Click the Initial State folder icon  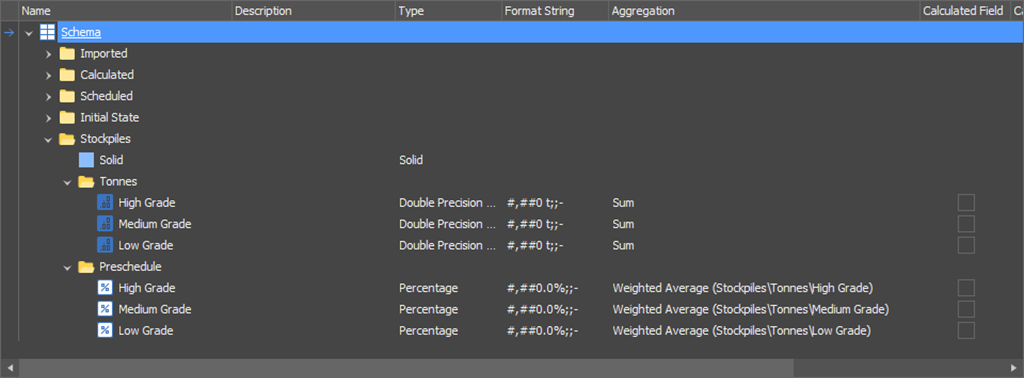pos(67,118)
